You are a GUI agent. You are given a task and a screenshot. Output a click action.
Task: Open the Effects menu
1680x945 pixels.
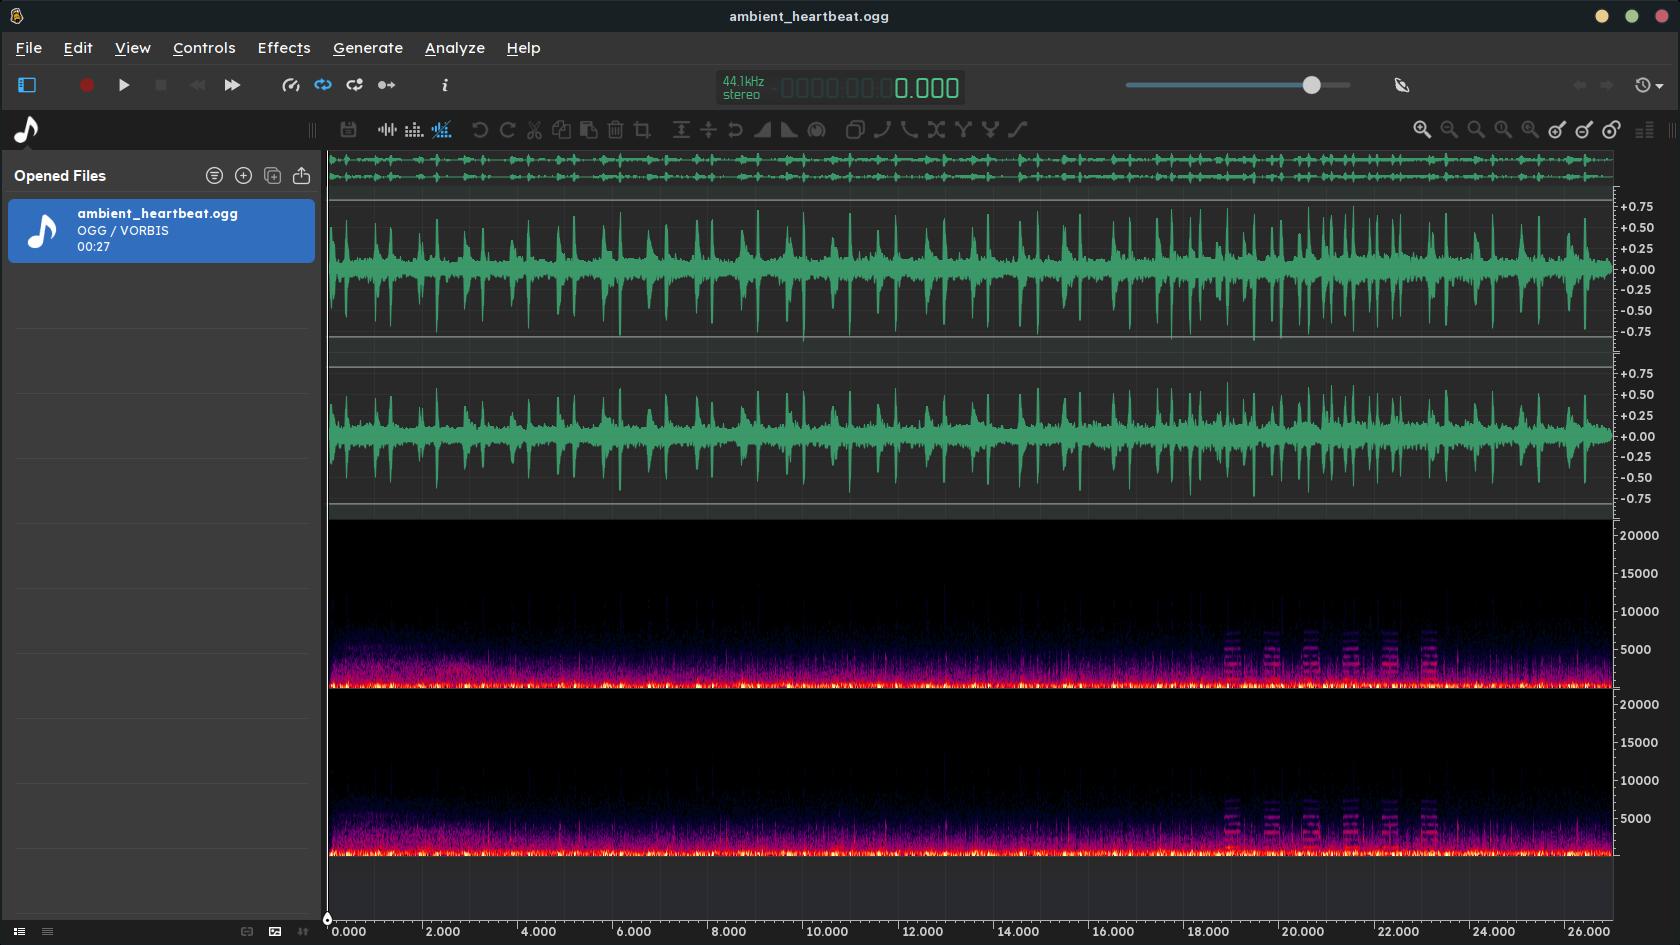coord(284,48)
